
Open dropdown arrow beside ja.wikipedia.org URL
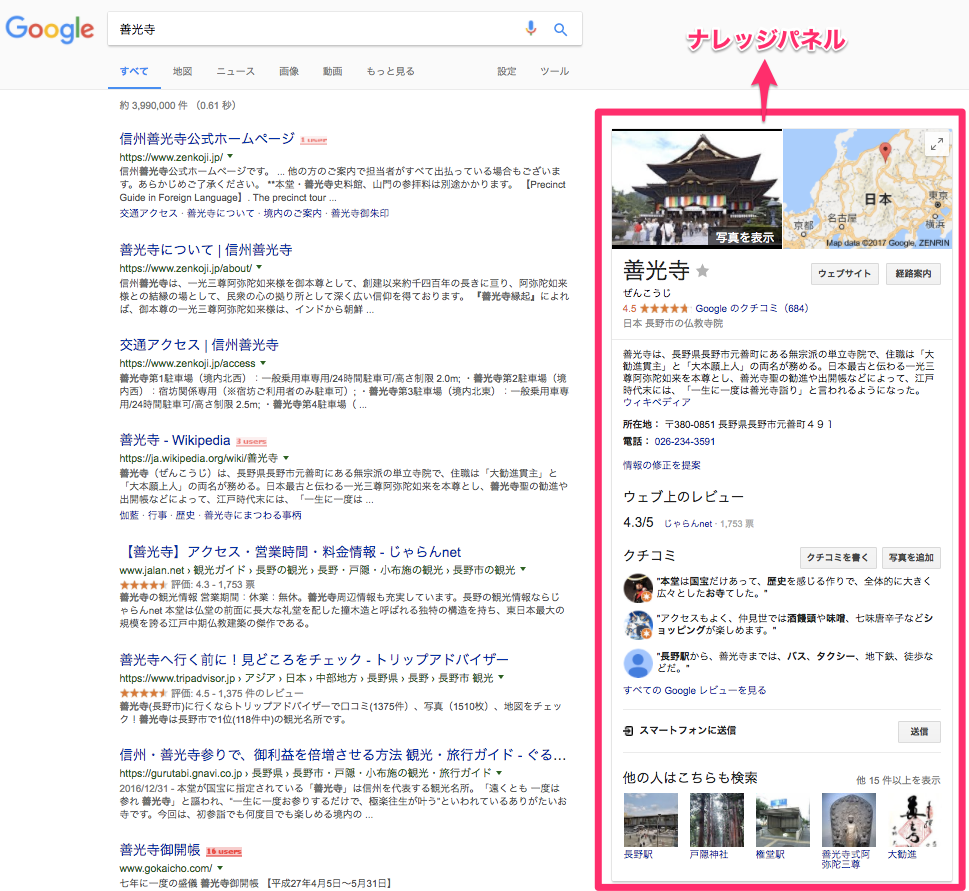pyautogui.click(x=286, y=458)
